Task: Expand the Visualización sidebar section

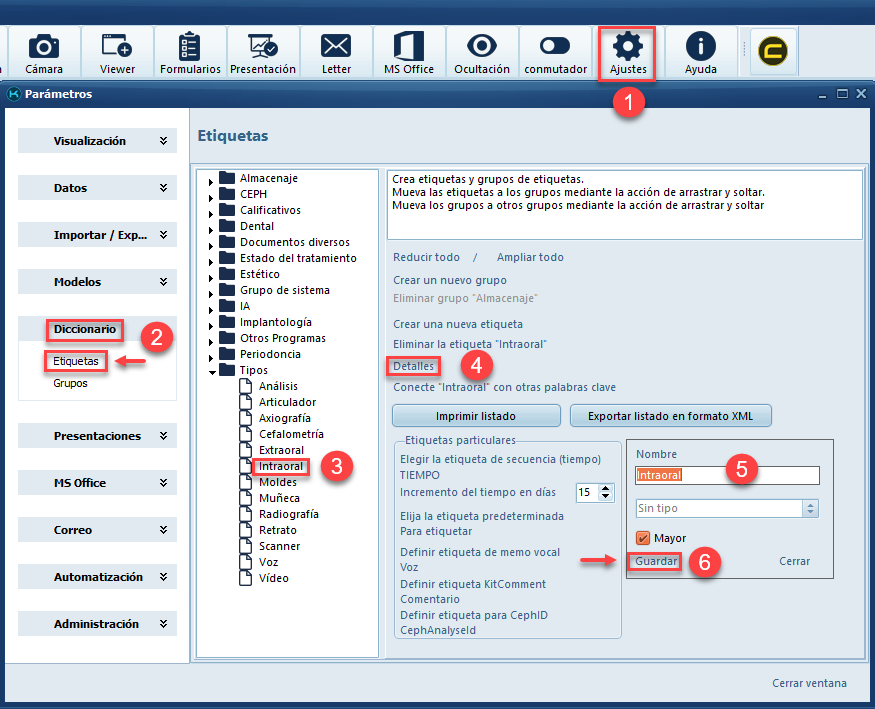Action: point(97,141)
